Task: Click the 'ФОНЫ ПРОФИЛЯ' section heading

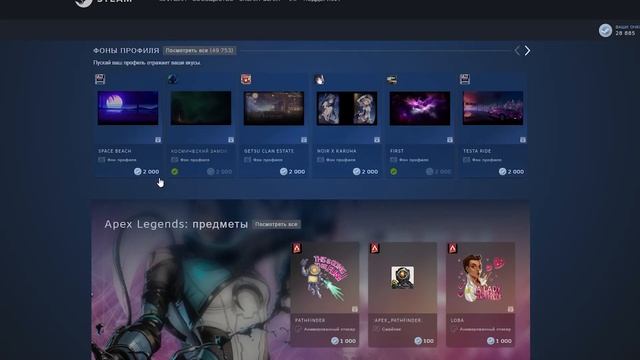Action: [x=126, y=51]
